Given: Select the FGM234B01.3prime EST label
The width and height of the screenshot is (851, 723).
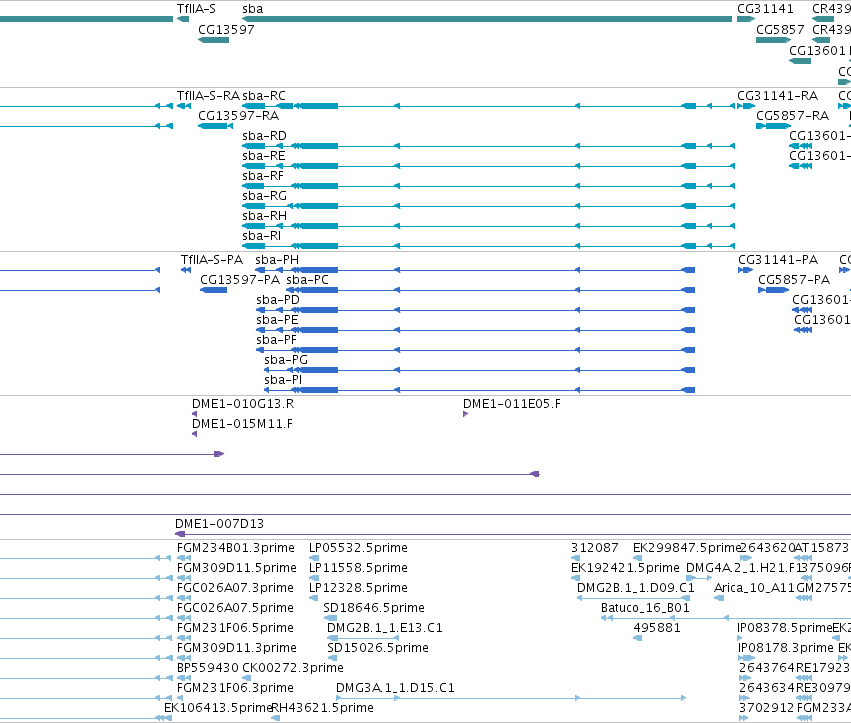Looking at the screenshot, I should point(236,548).
